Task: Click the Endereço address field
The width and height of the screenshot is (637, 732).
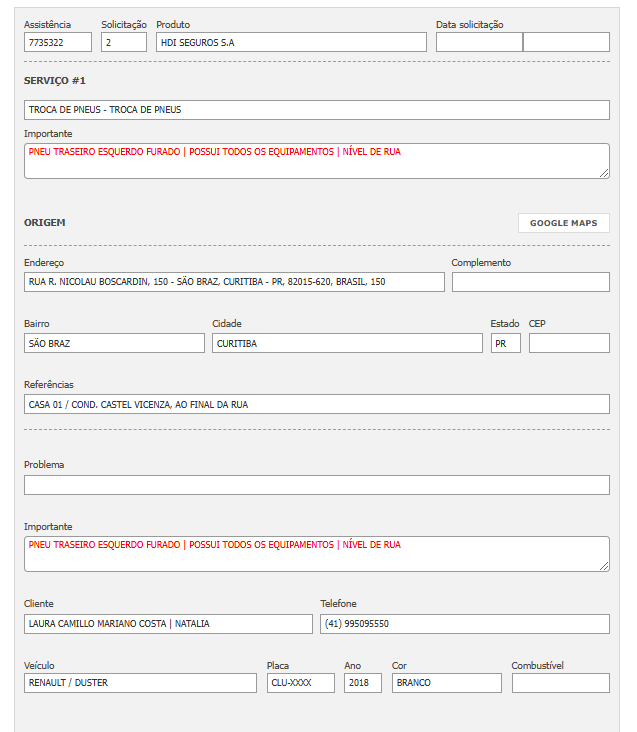Action: (x=234, y=282)
